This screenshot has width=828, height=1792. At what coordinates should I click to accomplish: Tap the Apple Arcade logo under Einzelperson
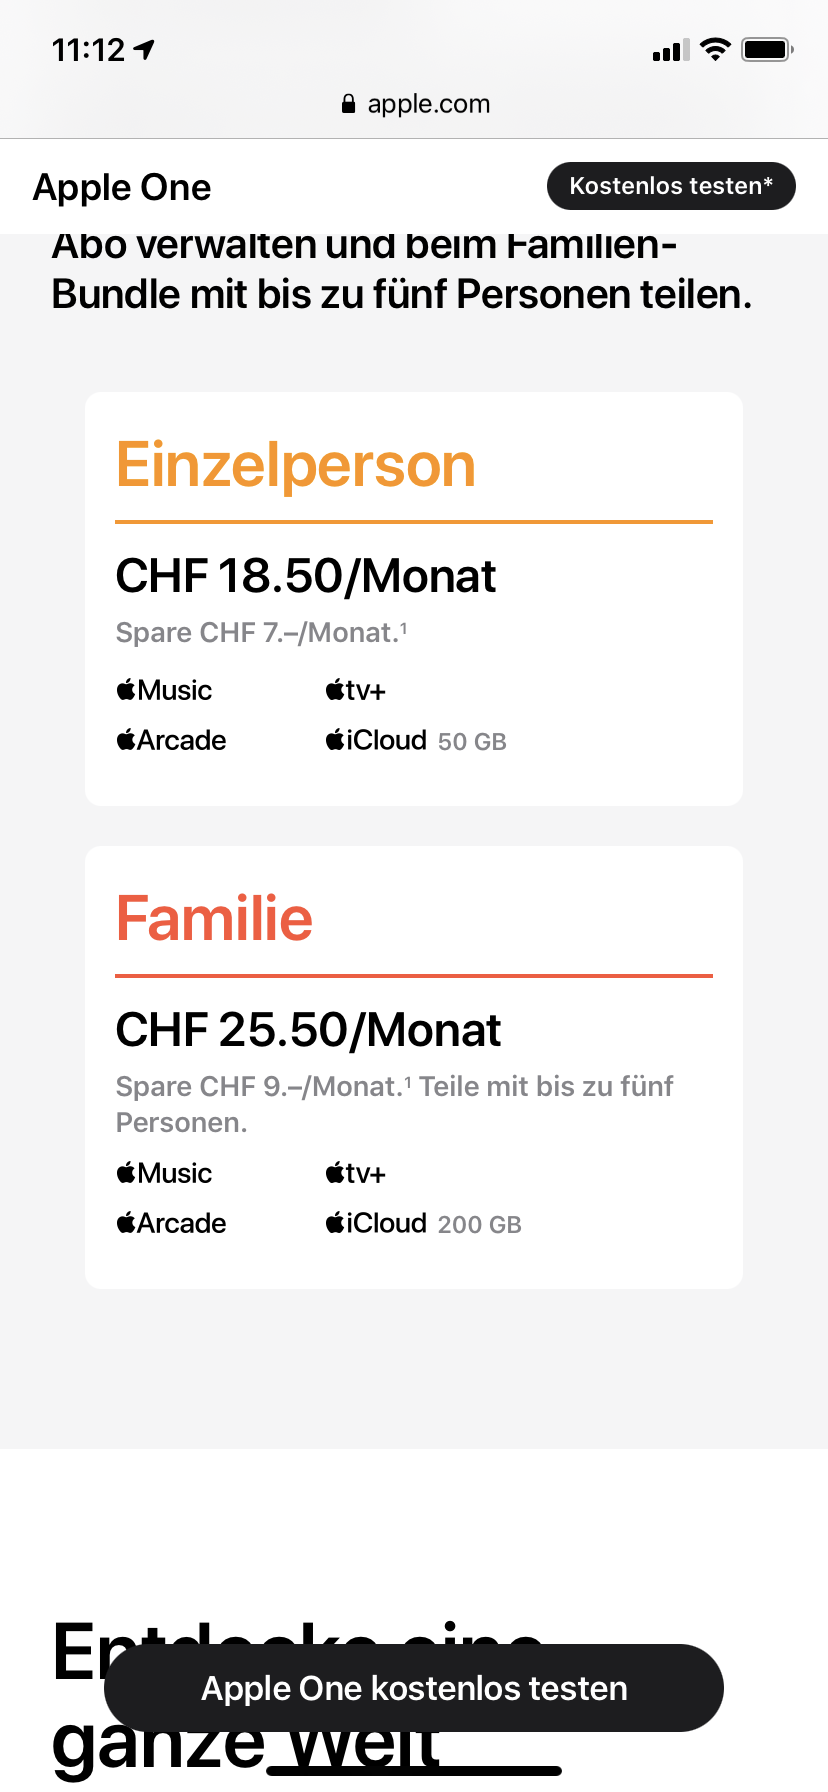click(171, 740)
